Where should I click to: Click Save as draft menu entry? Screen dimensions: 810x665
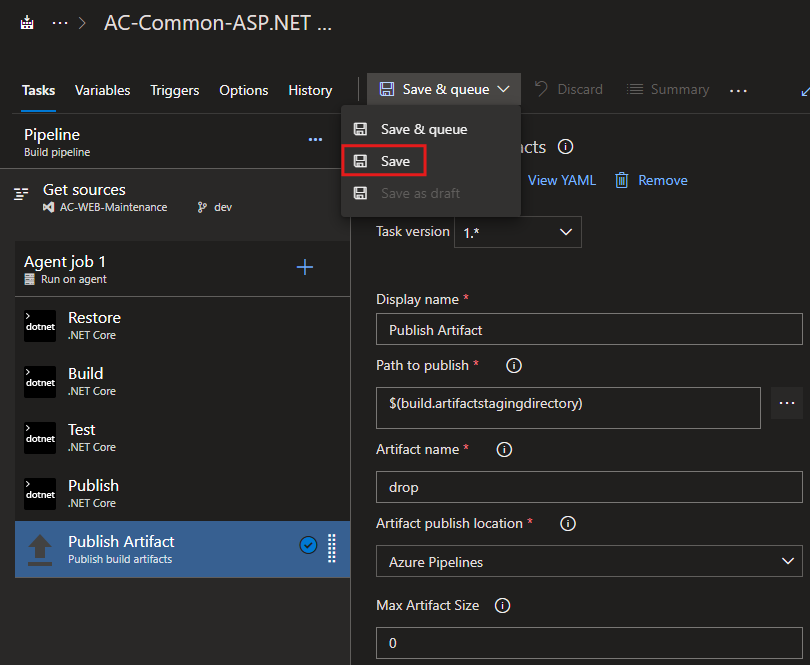pyautogui.click(x=431, y=193)
